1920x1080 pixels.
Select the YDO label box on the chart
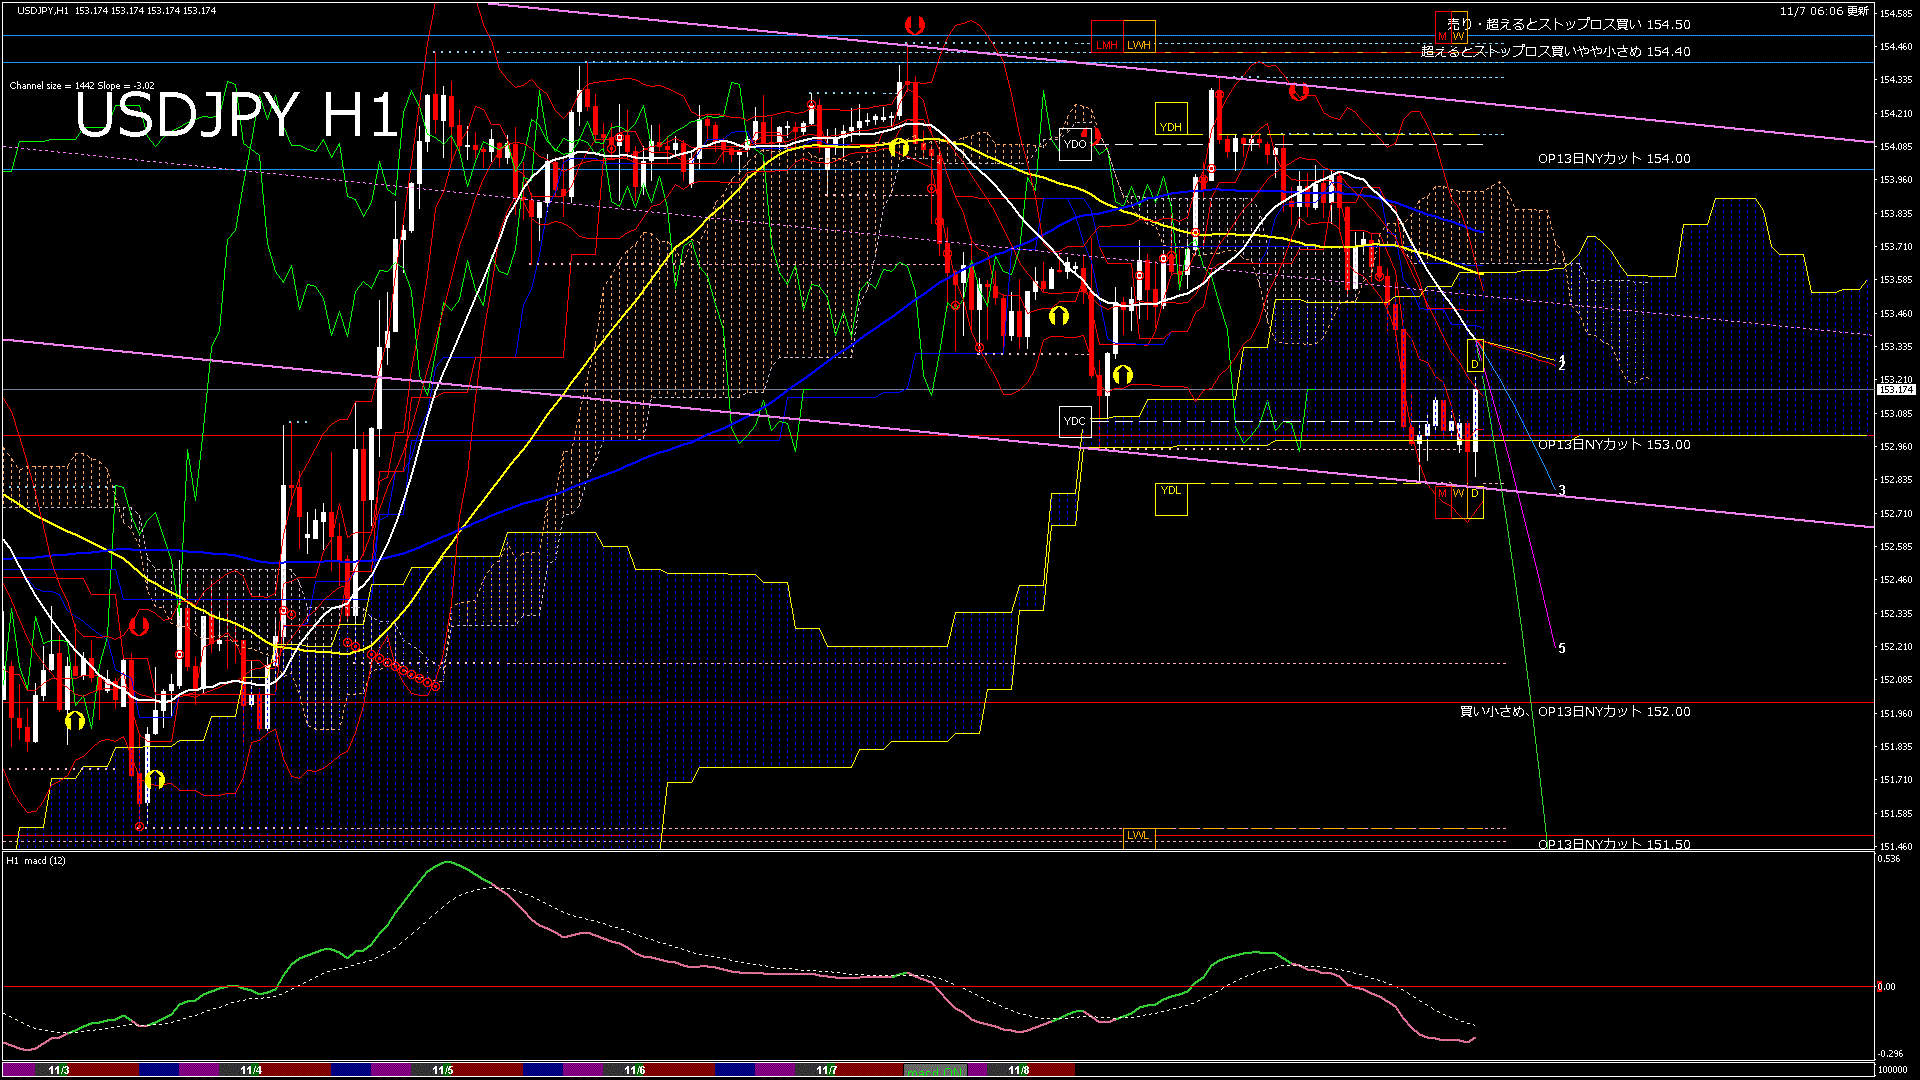click(1077, 144)
